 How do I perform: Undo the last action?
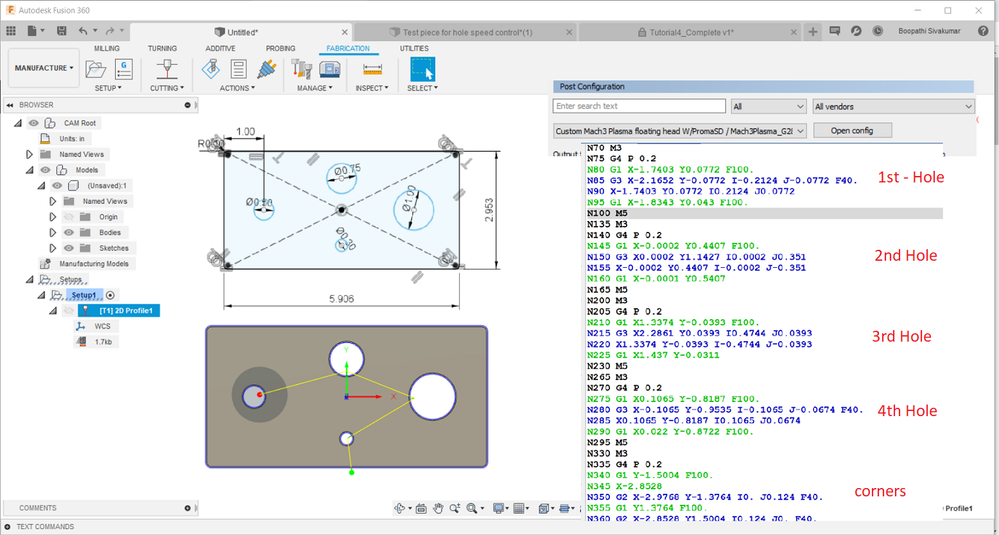pos(83,31)
